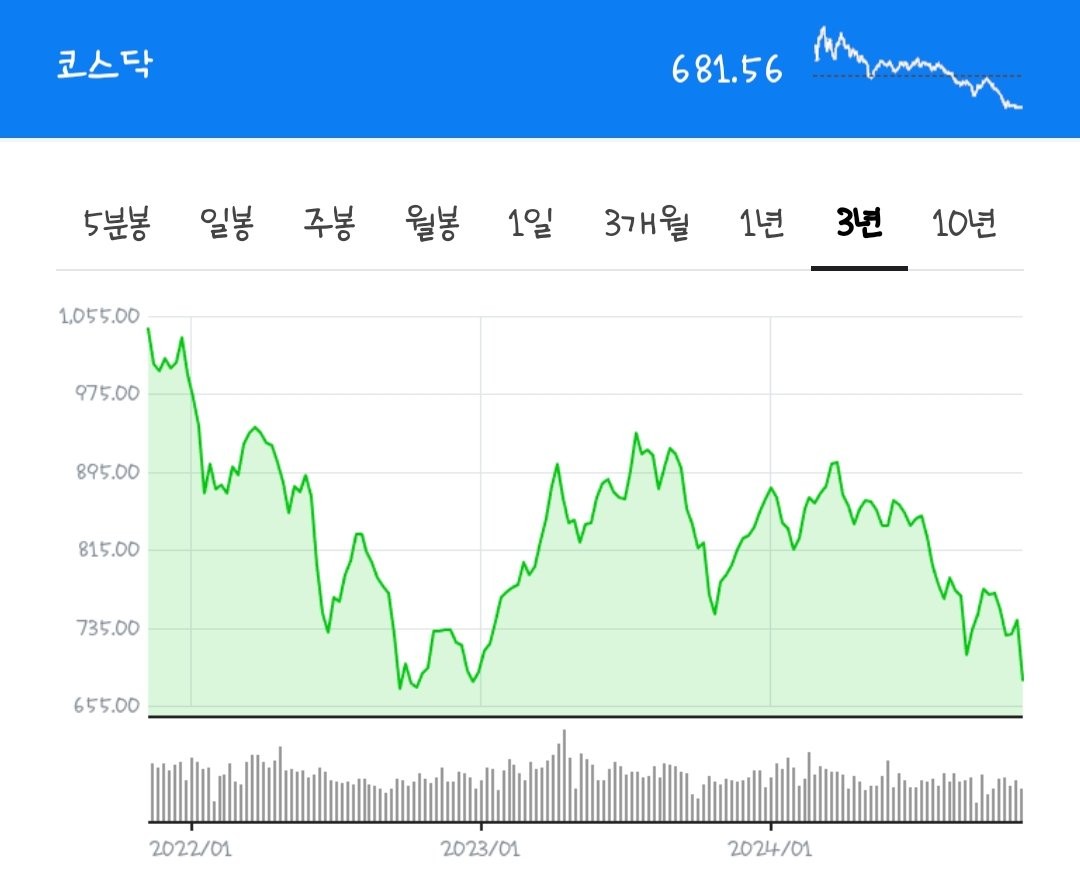
Task: Open the 주봉 chart tab
Action: [329, 223]
